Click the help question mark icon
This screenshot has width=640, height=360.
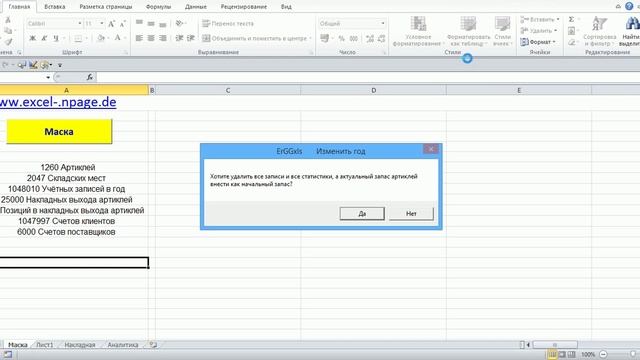(x=629, y=6)
